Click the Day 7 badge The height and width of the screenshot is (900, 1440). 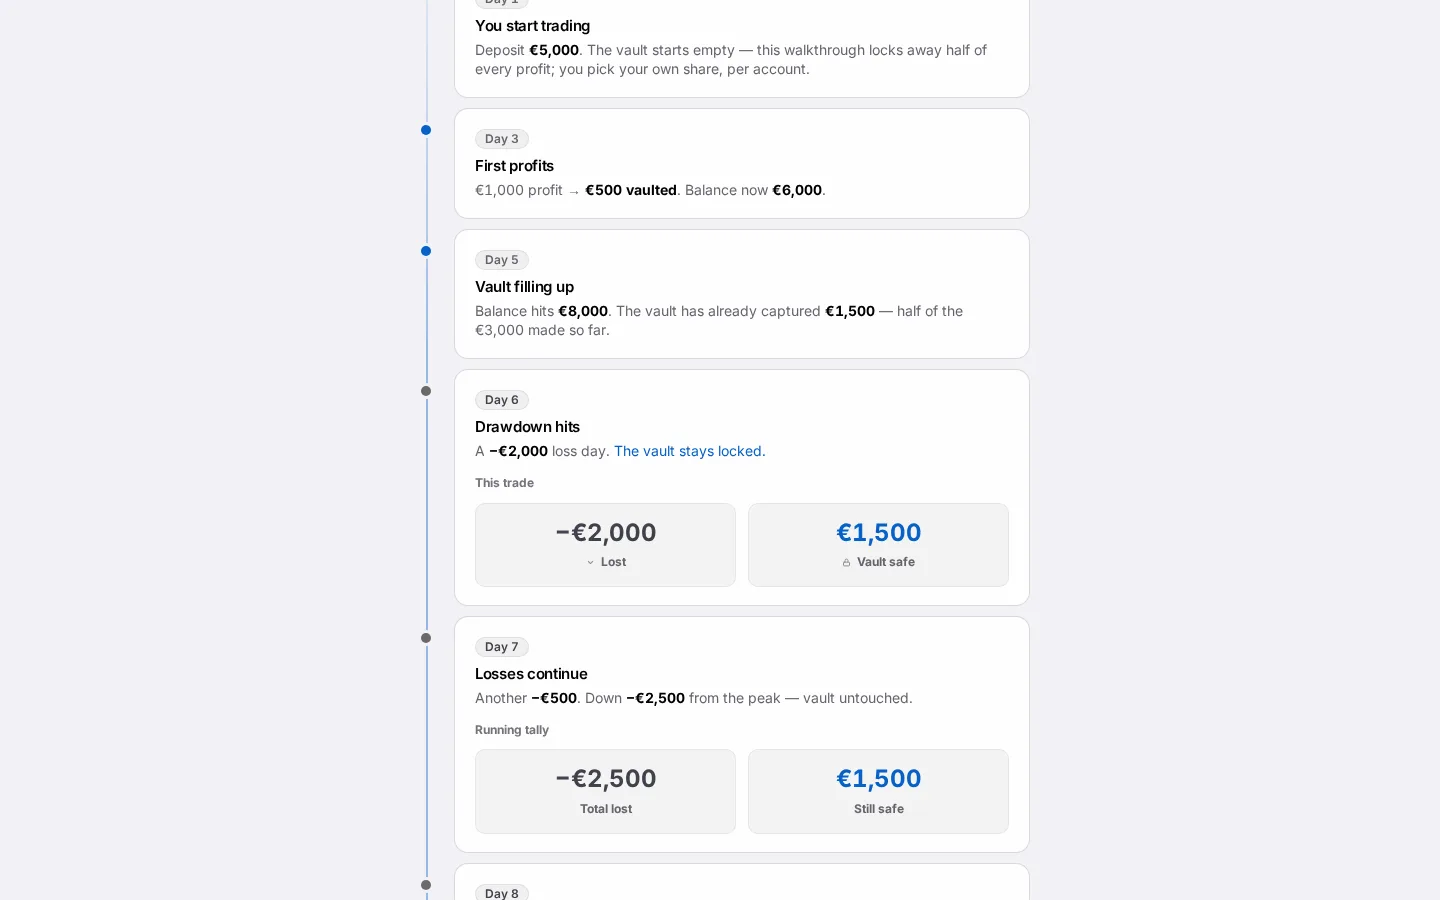(x=502, y=647)
